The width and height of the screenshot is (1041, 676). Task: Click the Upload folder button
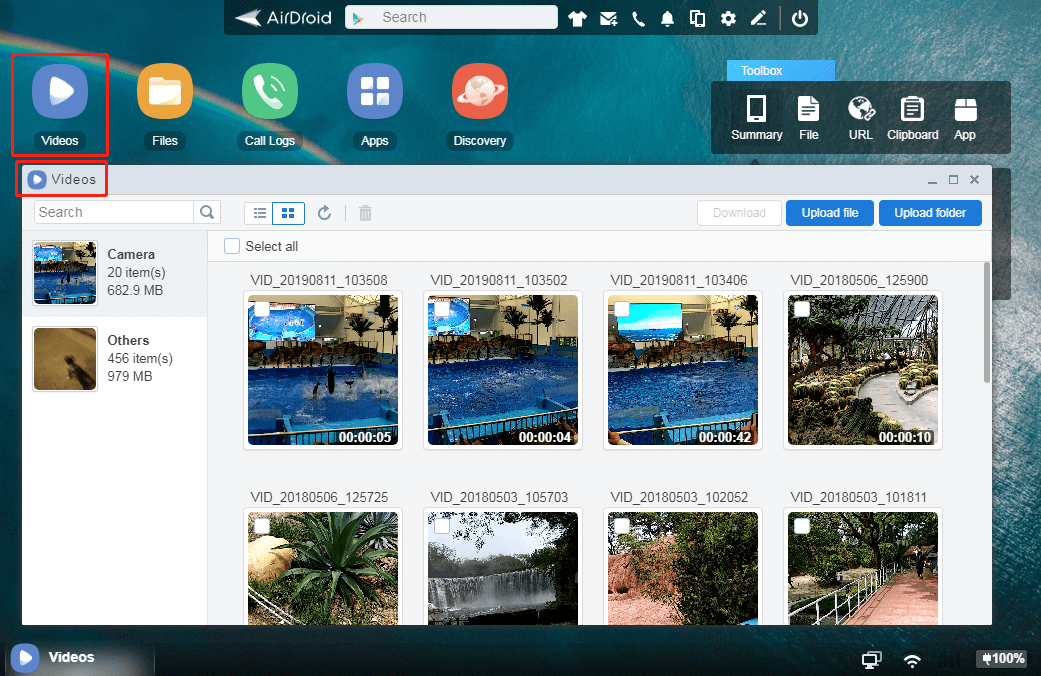[x=930, y=212]
